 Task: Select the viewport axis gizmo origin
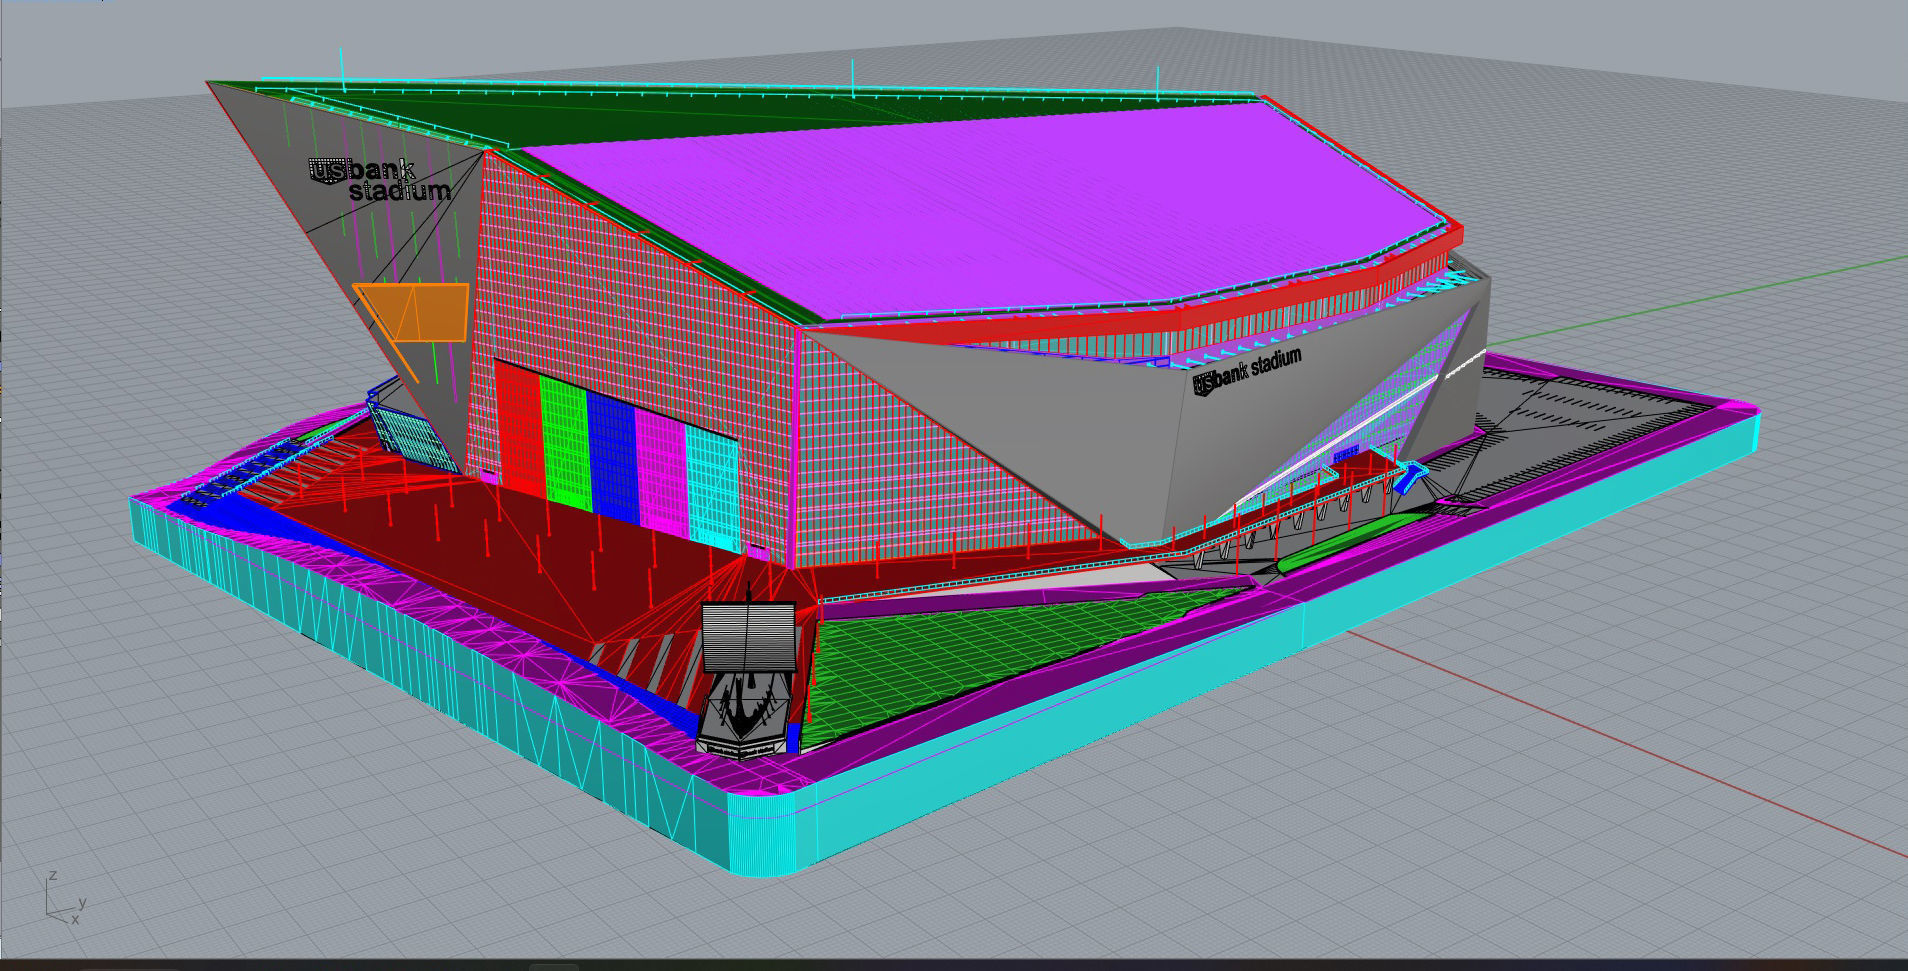coord(47,914)
